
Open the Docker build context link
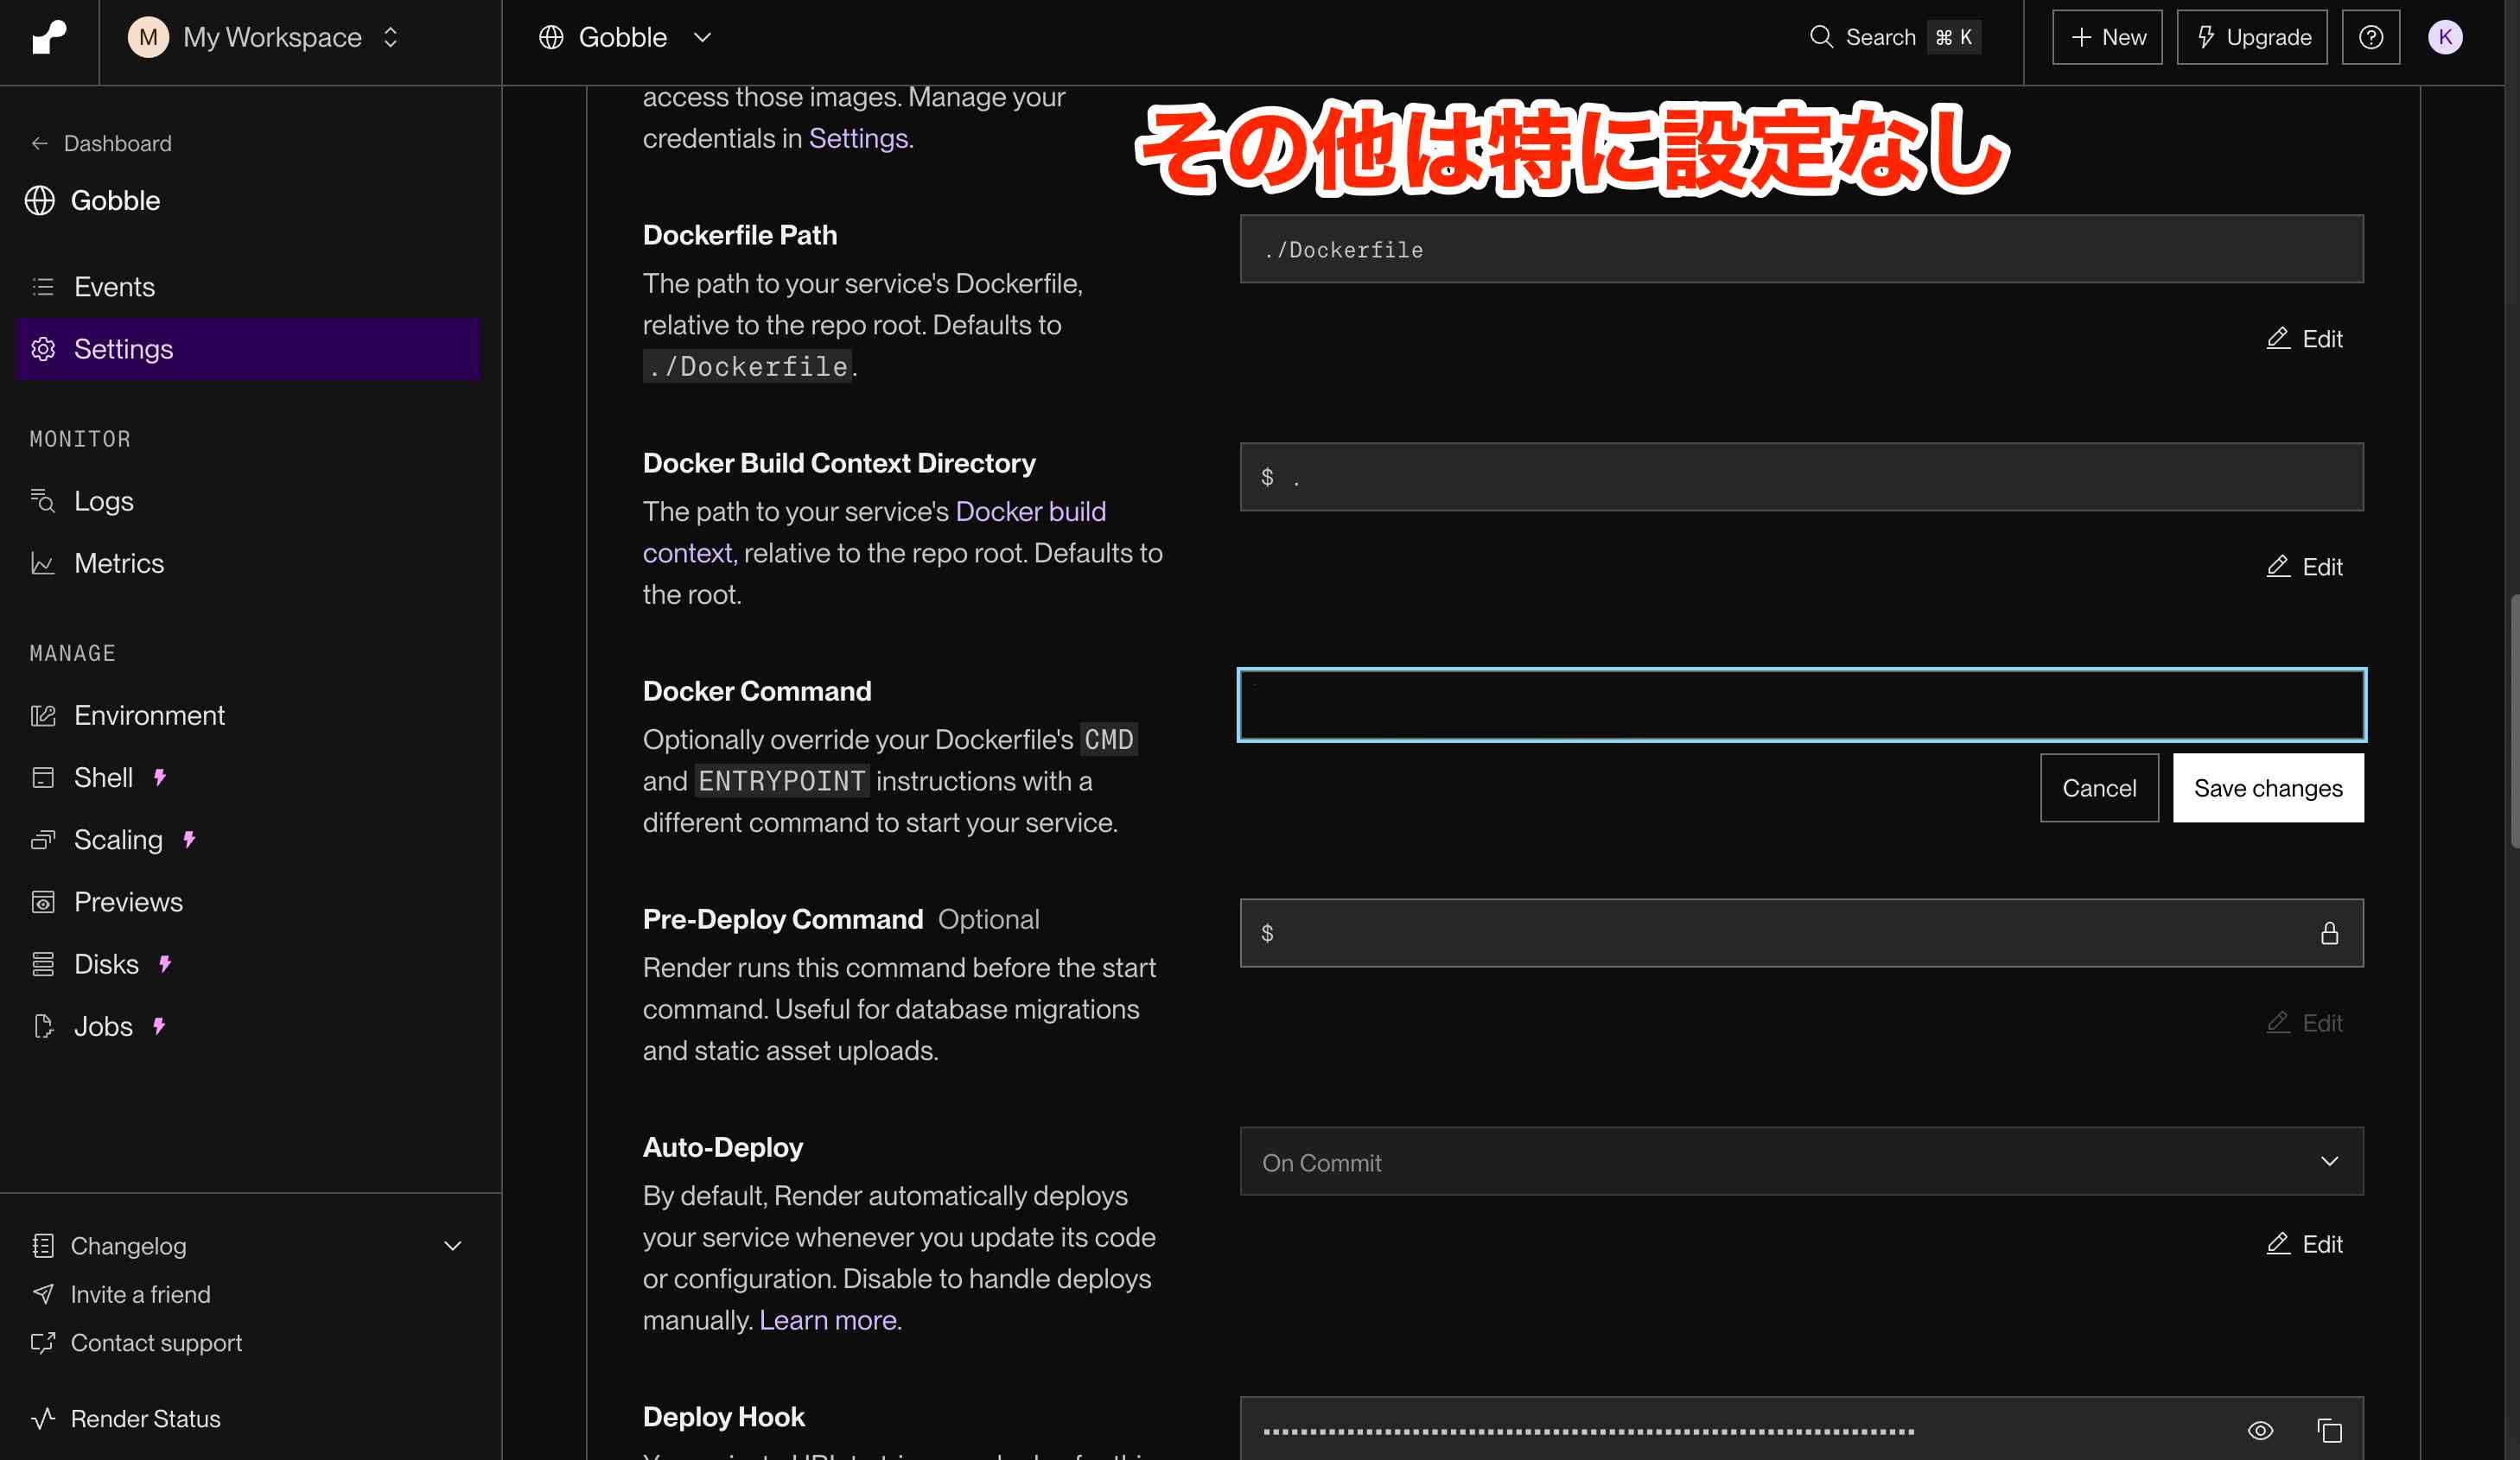(x=1030, y=512)
